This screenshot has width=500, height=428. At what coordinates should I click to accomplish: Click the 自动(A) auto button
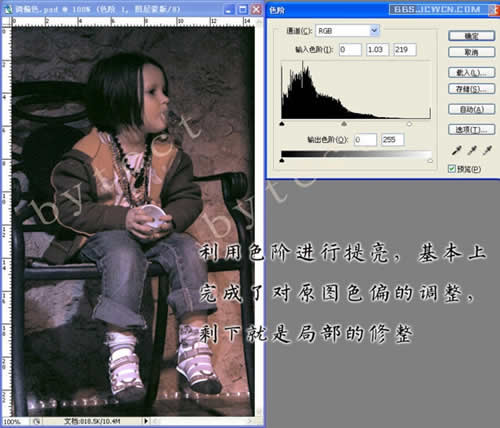pyautogui.click(x=471, y=109)
